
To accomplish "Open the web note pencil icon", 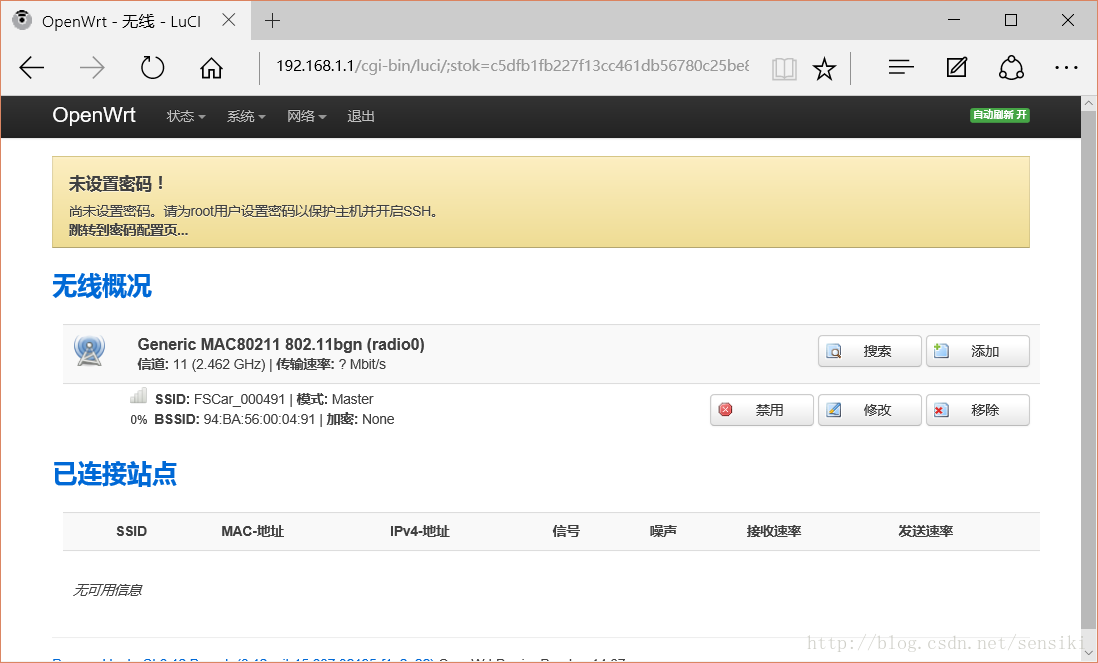I will (x=957, y=67).
